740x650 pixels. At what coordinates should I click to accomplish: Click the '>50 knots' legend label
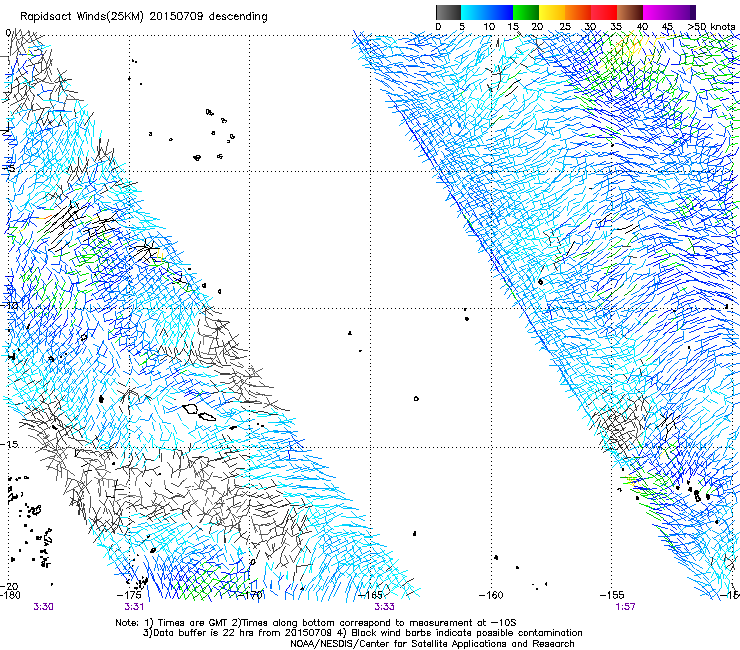[711, 27]
